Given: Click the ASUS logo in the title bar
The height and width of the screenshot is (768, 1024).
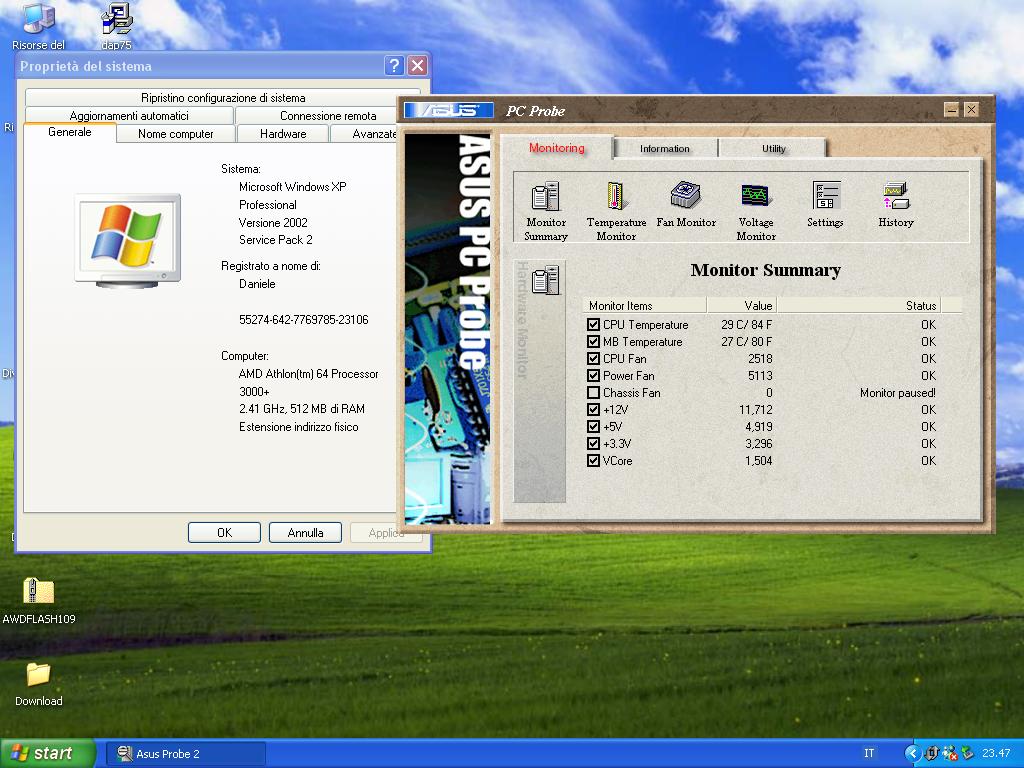Looking at the screenshot, I should [x=449, y=110].
